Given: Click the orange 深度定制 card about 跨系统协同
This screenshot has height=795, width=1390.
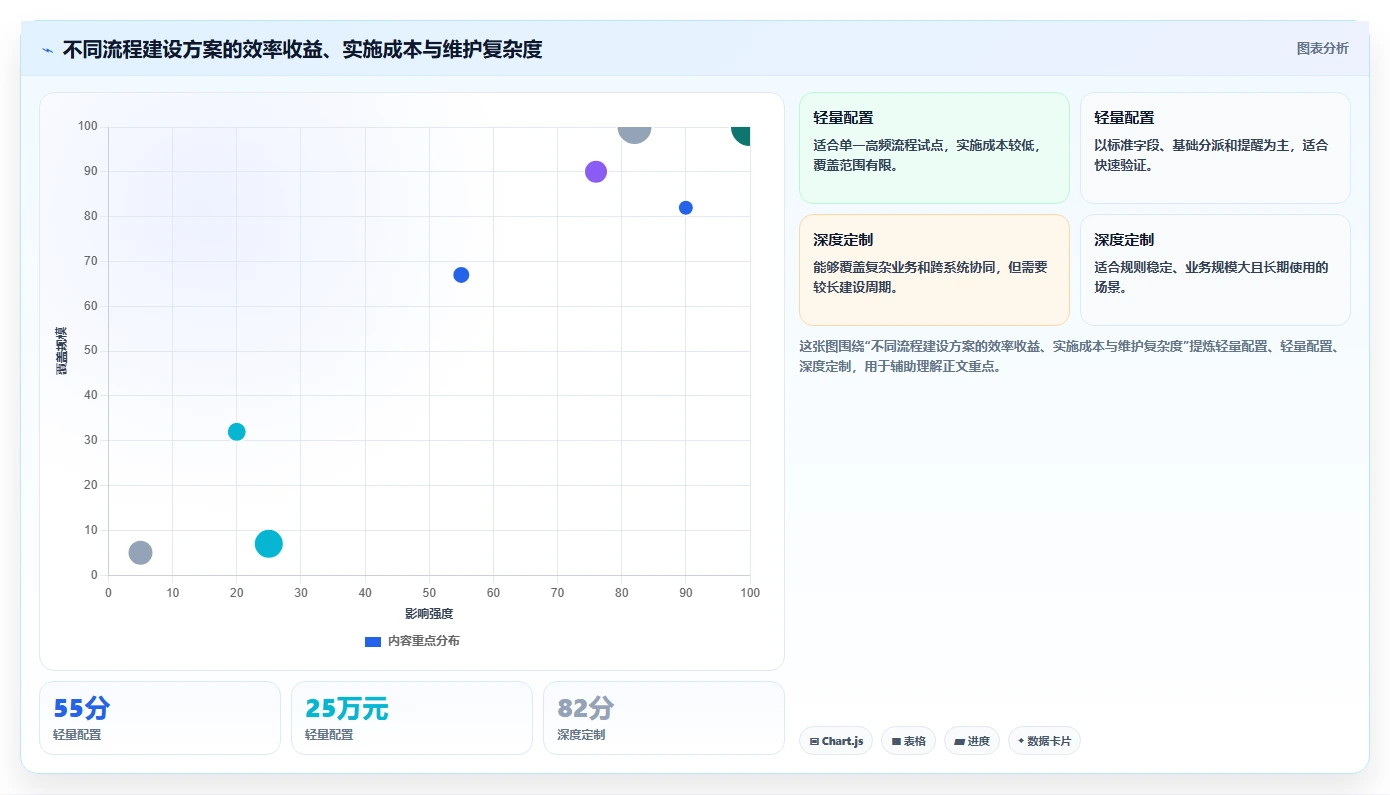Looking at the screenshot, I should [934, 270].
